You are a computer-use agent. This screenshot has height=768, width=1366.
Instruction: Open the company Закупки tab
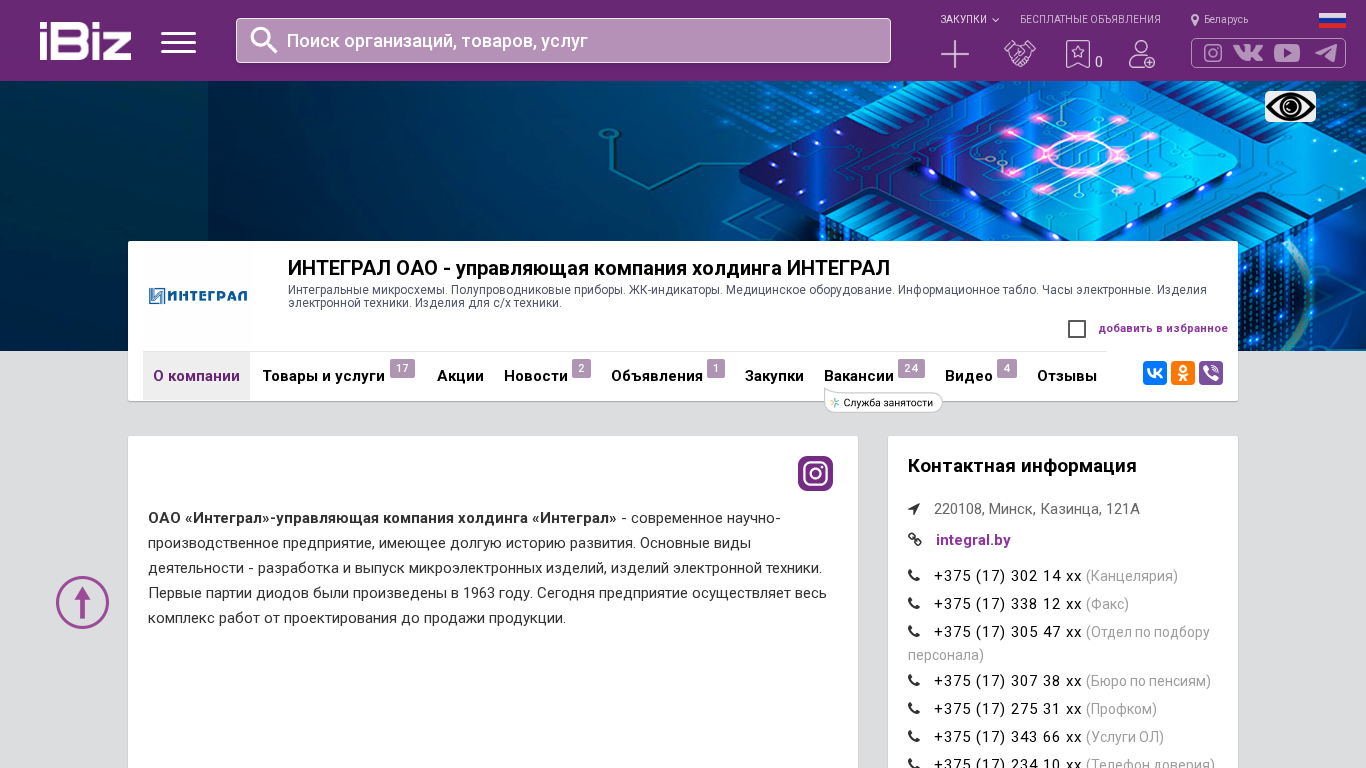774,376
